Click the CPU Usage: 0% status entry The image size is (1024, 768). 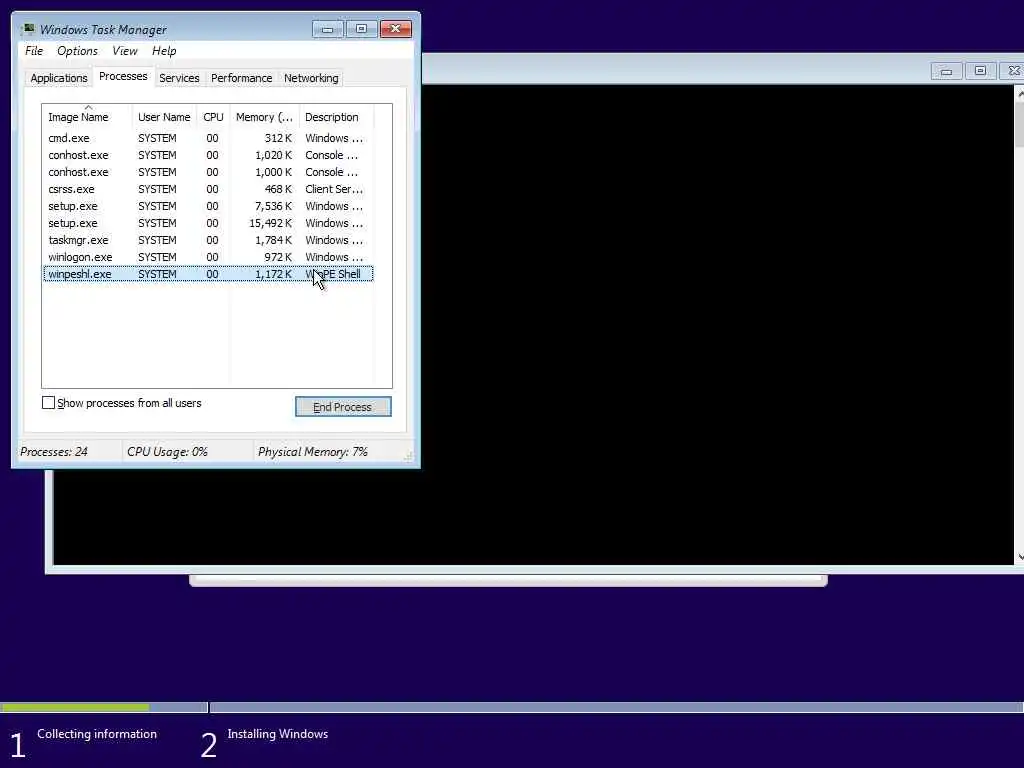[167, 452]
